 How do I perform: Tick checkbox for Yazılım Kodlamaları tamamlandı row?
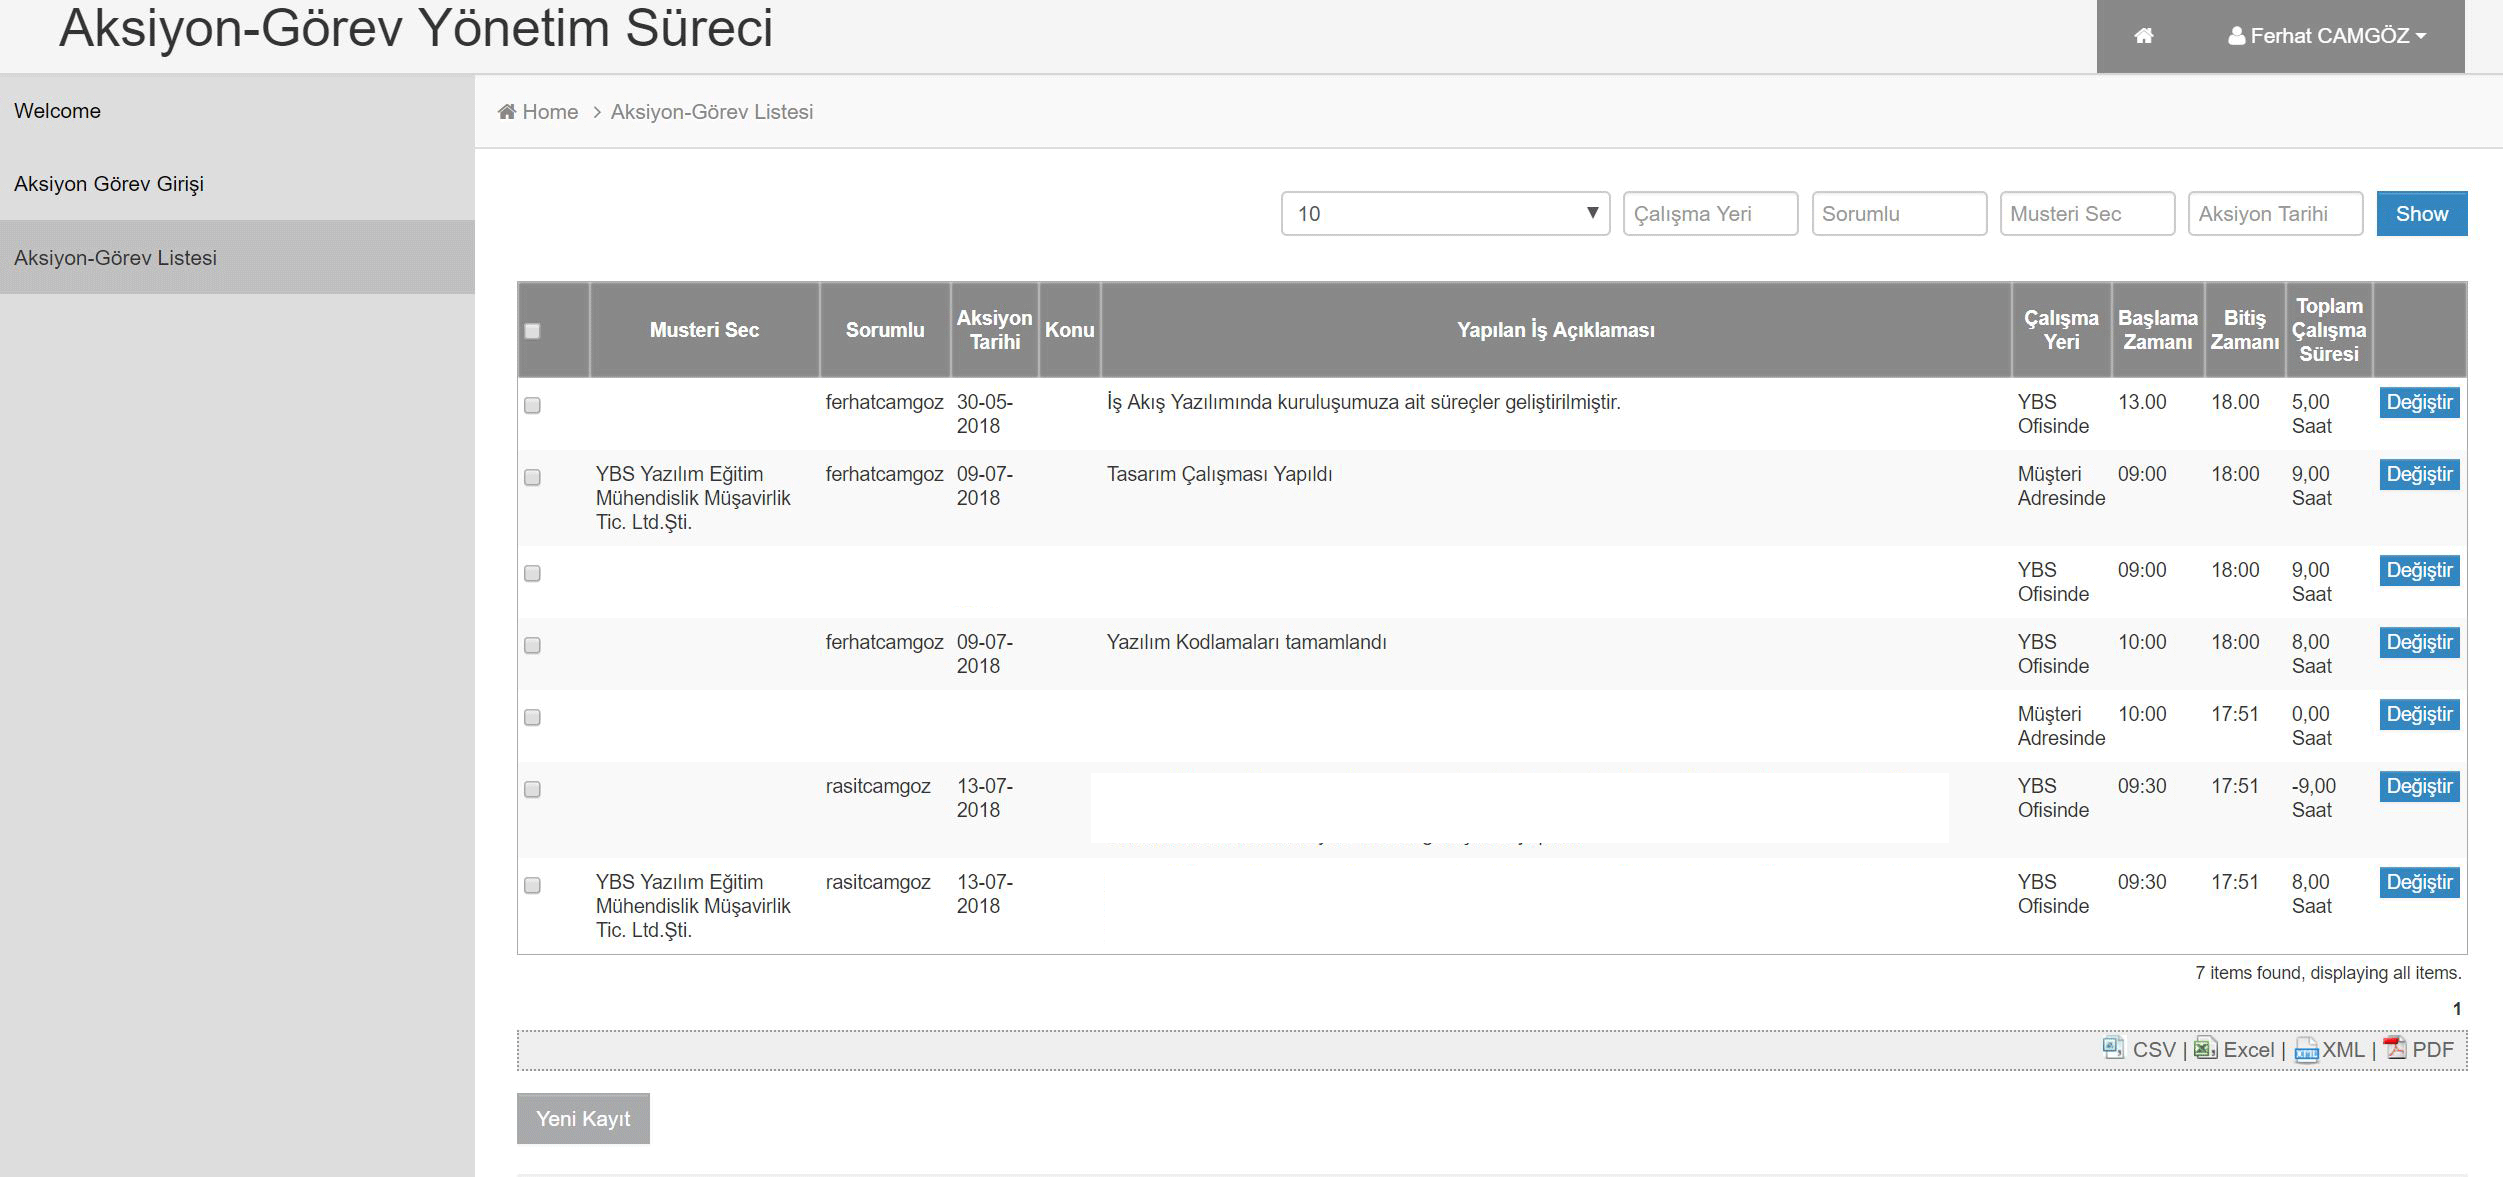[x=532, y=645]
